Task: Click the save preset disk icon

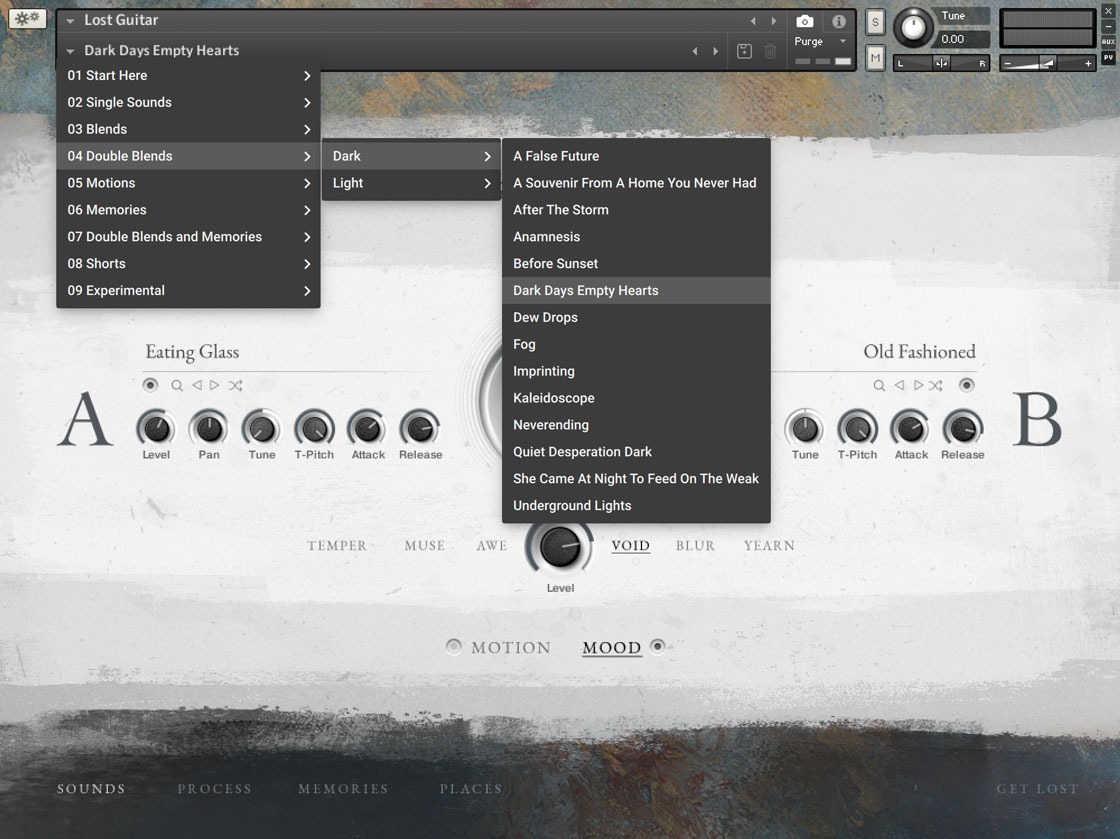Action: click(x=744, y=51)
